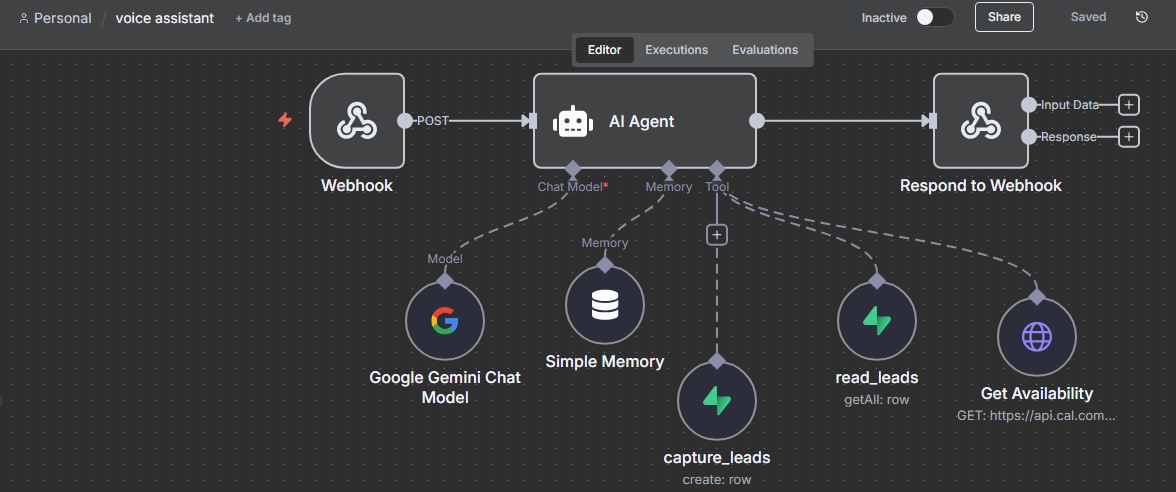Click the plus under Tool connector
1176x492 pixels.
pyautogui.click(x=716, y=235)
